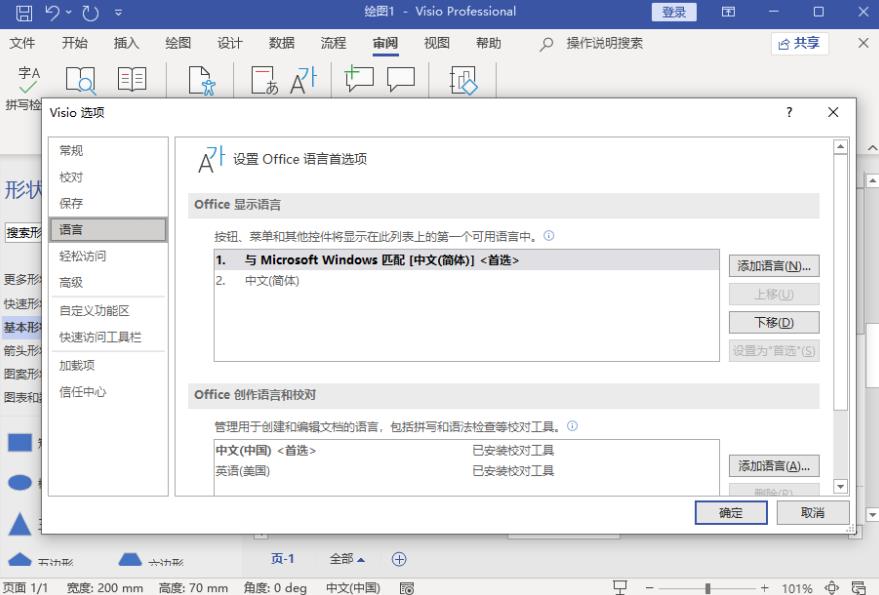Viewport: 879px width, 595px height.
Task: Select 快速访问工具栏 in options sidebar
Action: 108,337
